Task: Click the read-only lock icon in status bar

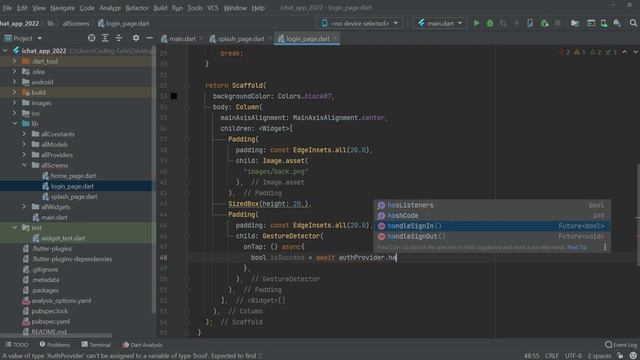Action: 620,356
